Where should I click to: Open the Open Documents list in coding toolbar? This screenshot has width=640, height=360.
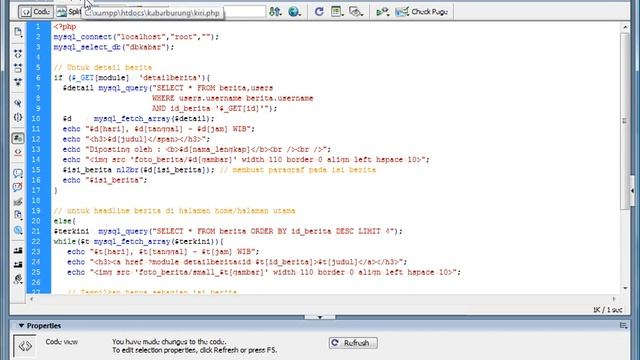pyautogui.click(x=18, y=32)
